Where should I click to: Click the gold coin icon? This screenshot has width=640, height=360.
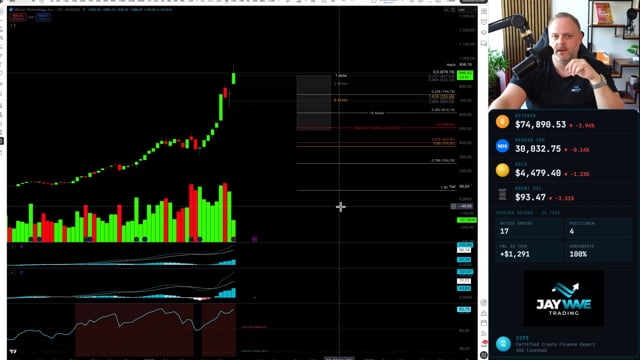click(x=502, y=170)
